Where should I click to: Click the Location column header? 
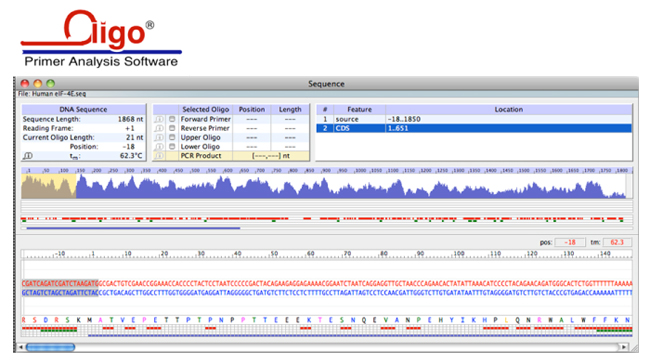pyautogui.click(x=509, y=109)
